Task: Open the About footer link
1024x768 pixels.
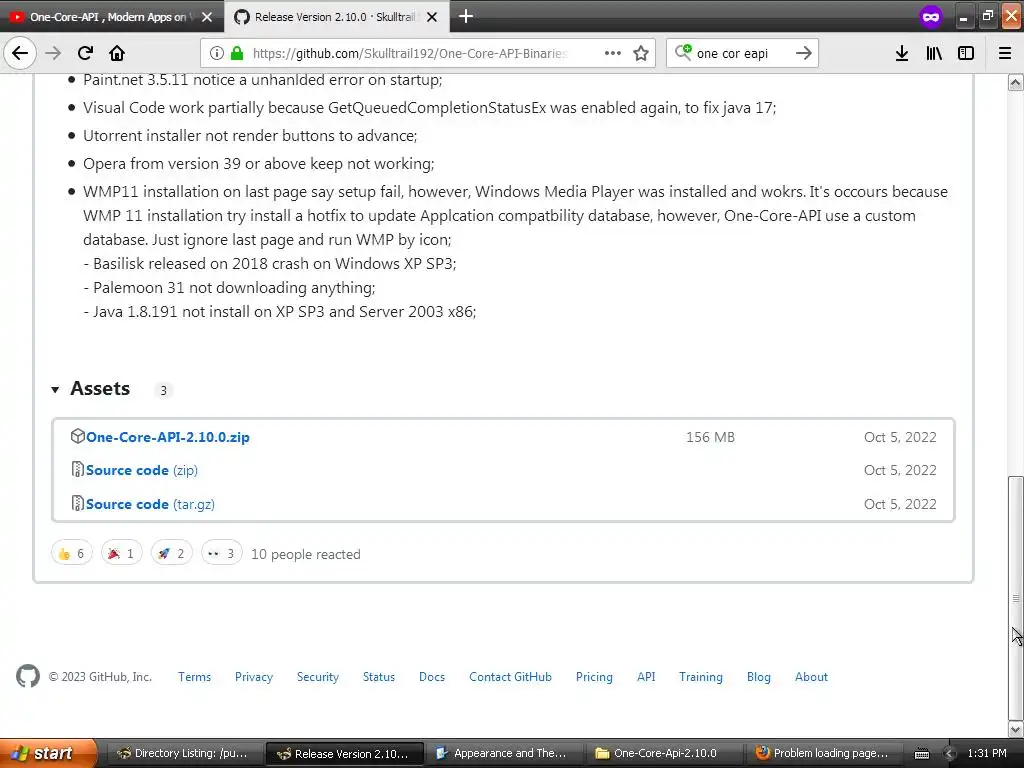Action: pos(811,677)
